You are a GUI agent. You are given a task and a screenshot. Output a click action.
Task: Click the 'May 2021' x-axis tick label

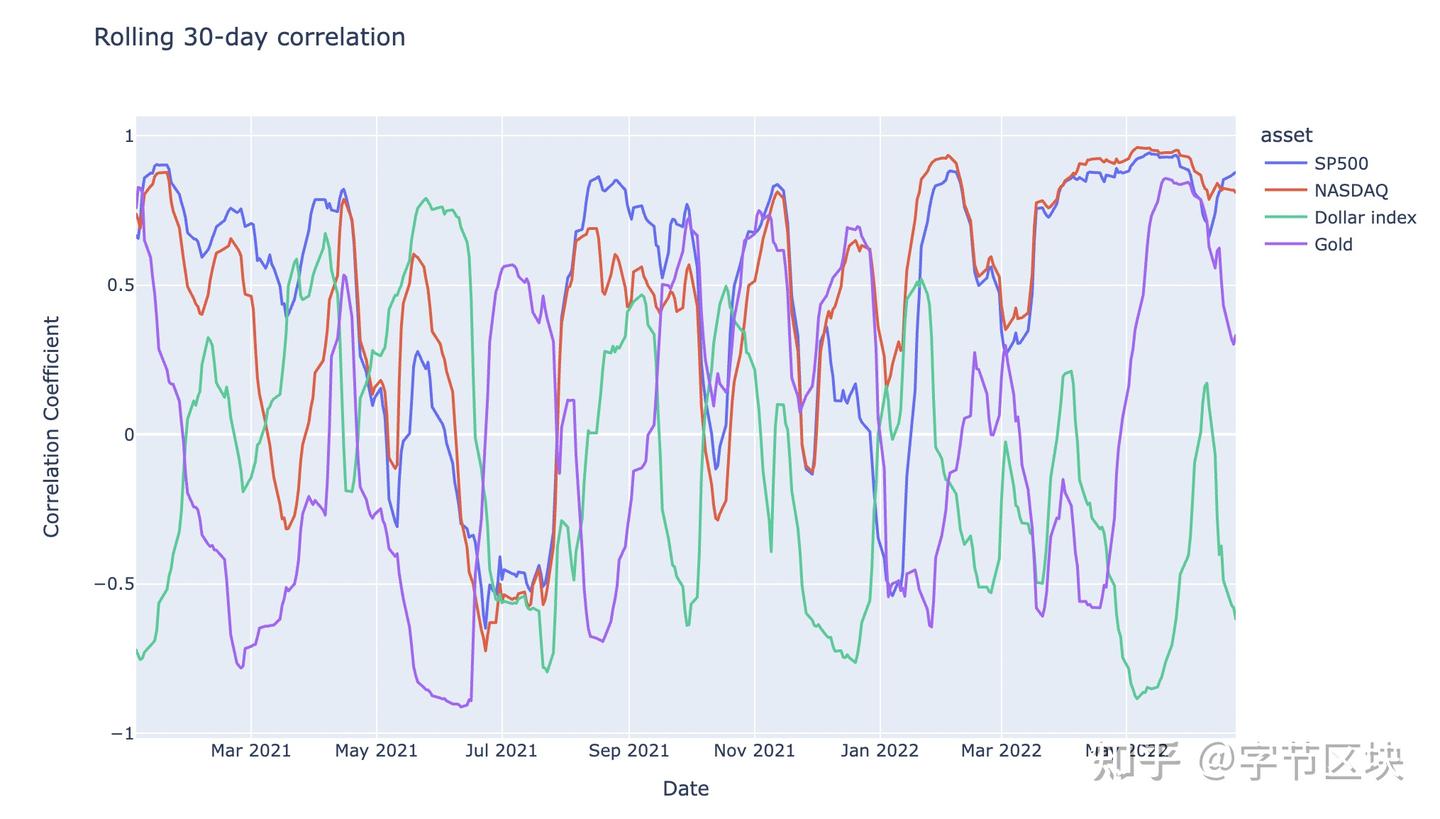pyautogui.click(x=377, y=751)
